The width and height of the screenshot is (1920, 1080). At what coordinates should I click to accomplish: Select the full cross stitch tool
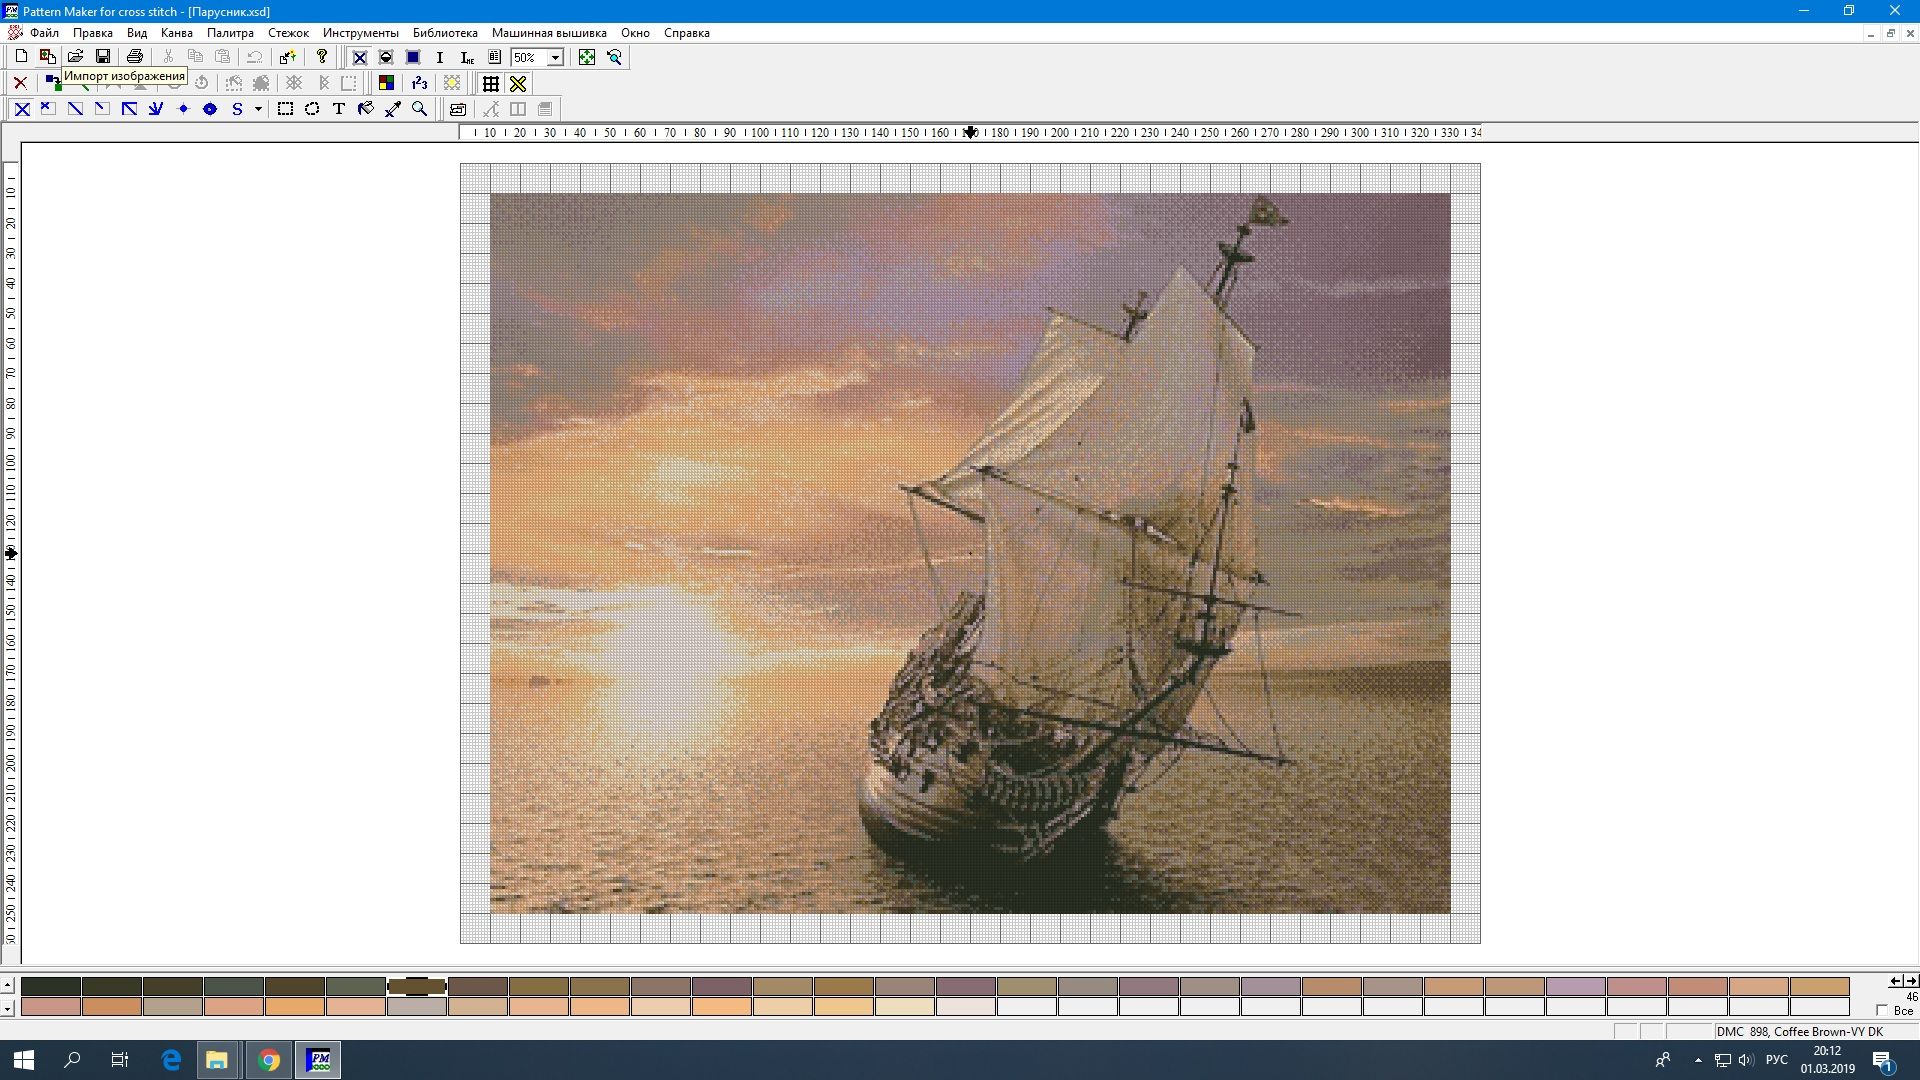point(22,109)
